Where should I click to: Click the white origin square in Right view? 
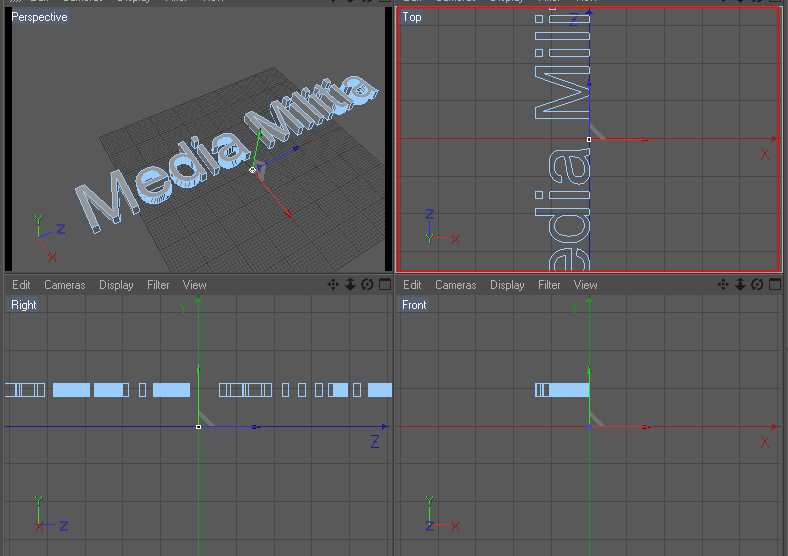click(x=199, y=427)
